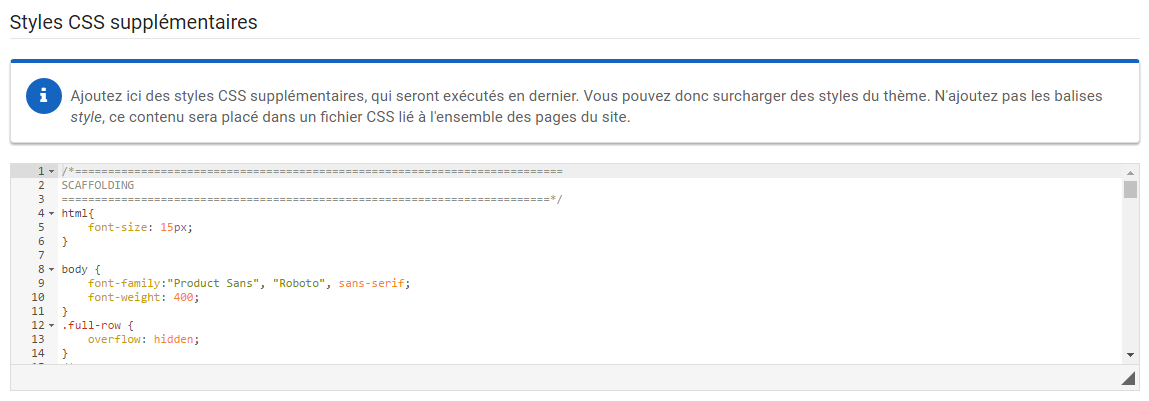This screenshot has width=1149, height=401.
Task: Collapse the comment block at line 1
Action: [51, 172]
